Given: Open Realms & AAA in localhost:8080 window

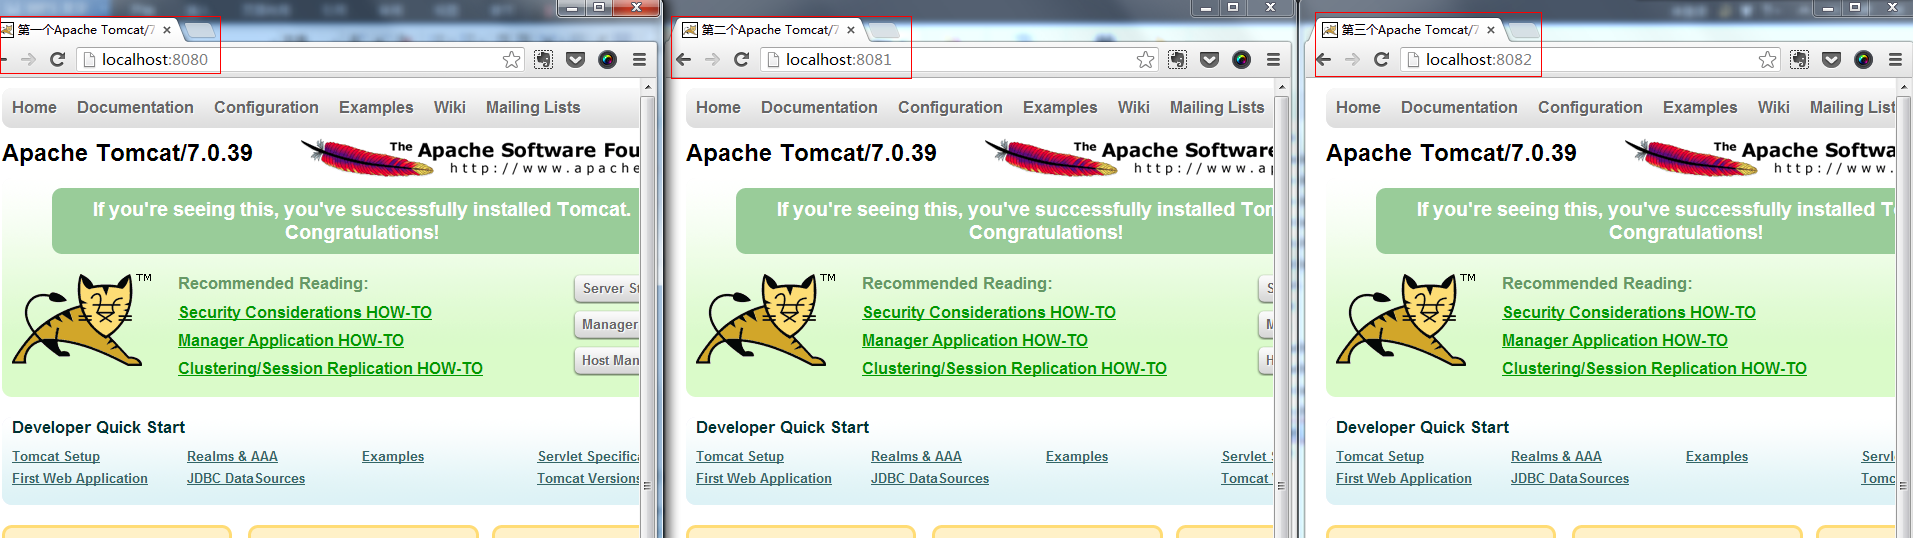Looking at the screenshot, I should point(232,456).
